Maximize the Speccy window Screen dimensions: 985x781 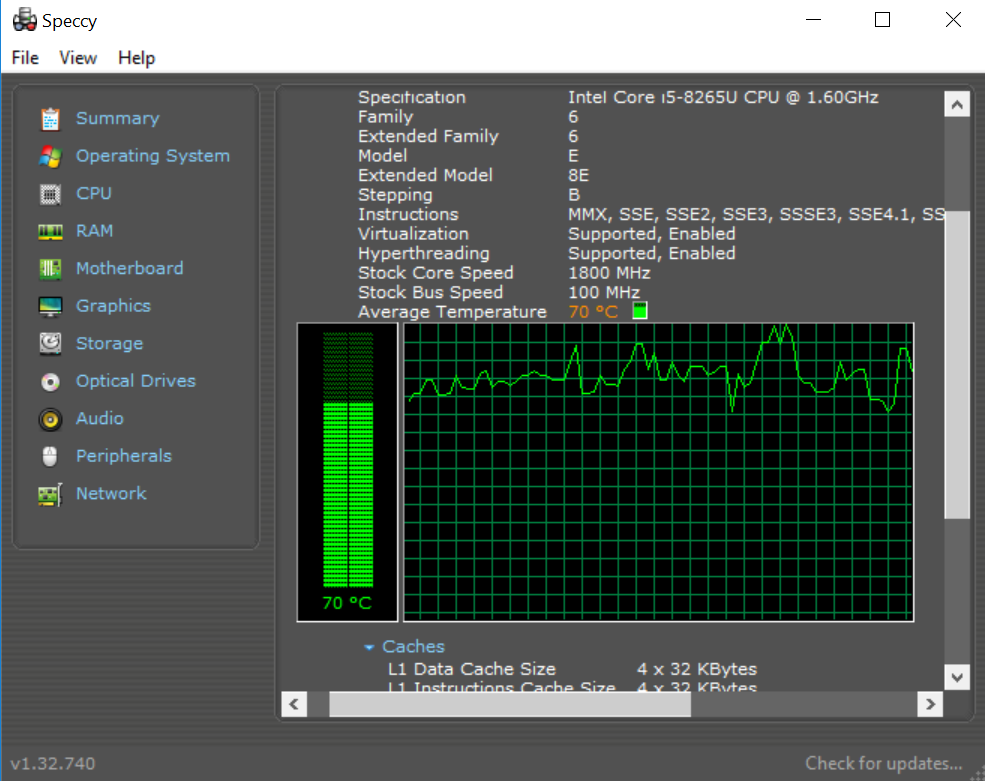tap(883, 19)
